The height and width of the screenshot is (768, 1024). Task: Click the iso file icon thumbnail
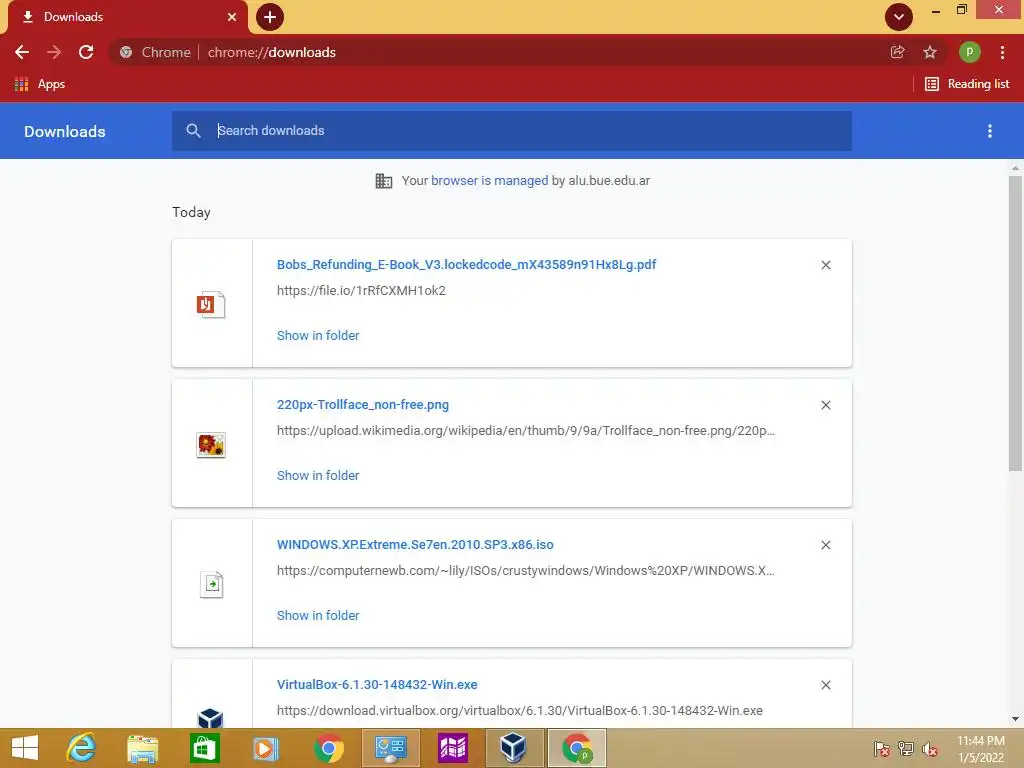coord(211,584)
